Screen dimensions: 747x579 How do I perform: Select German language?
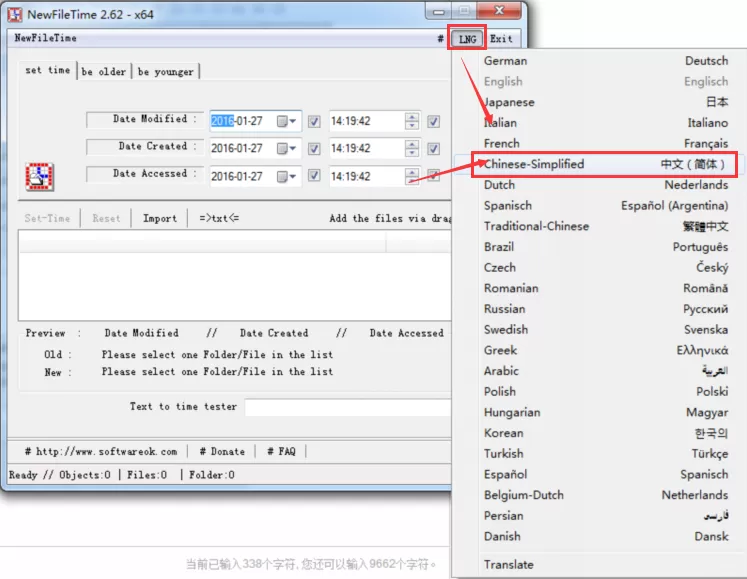coord(599,61)
